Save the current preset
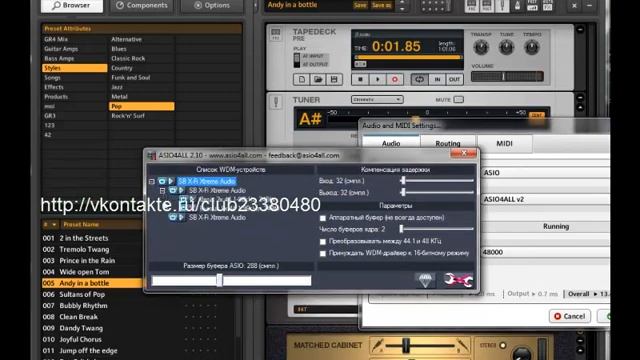The width and height of the screenshot is (640, 360). tap(360, 5)
